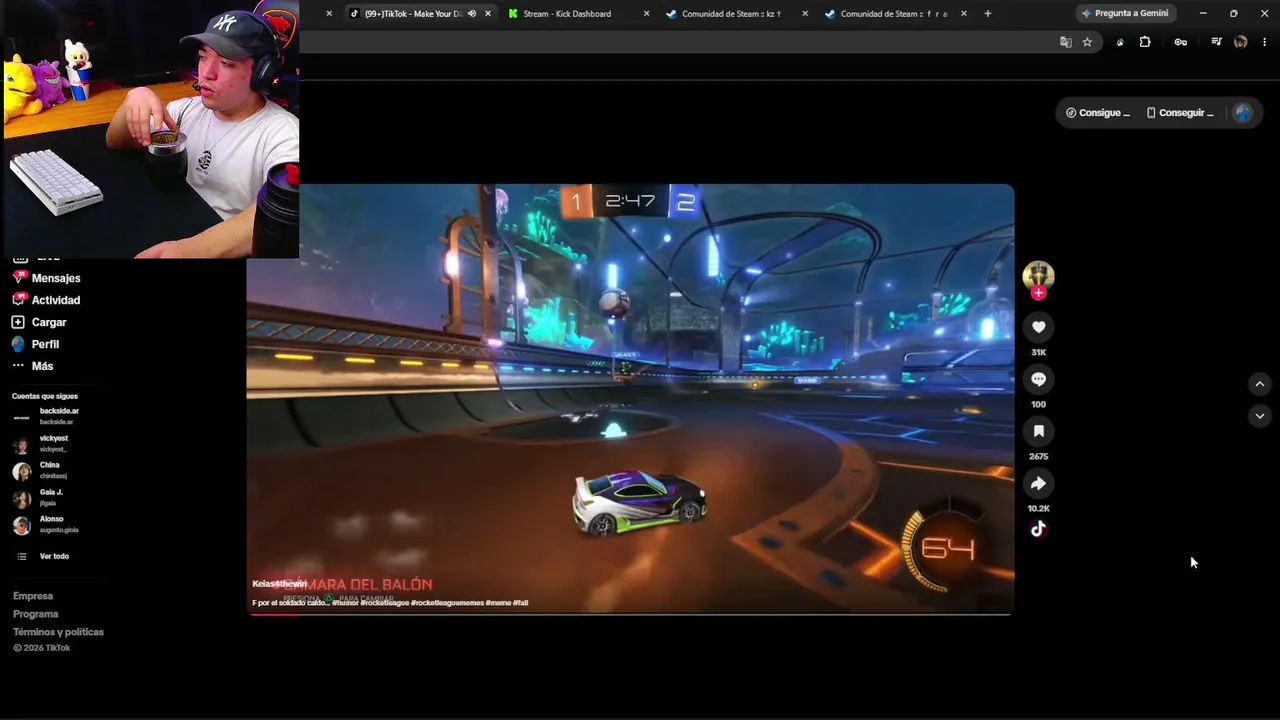The image size is (1280, 720).
Task: Click the Consigue button at top right
Action: [1098, 113]
